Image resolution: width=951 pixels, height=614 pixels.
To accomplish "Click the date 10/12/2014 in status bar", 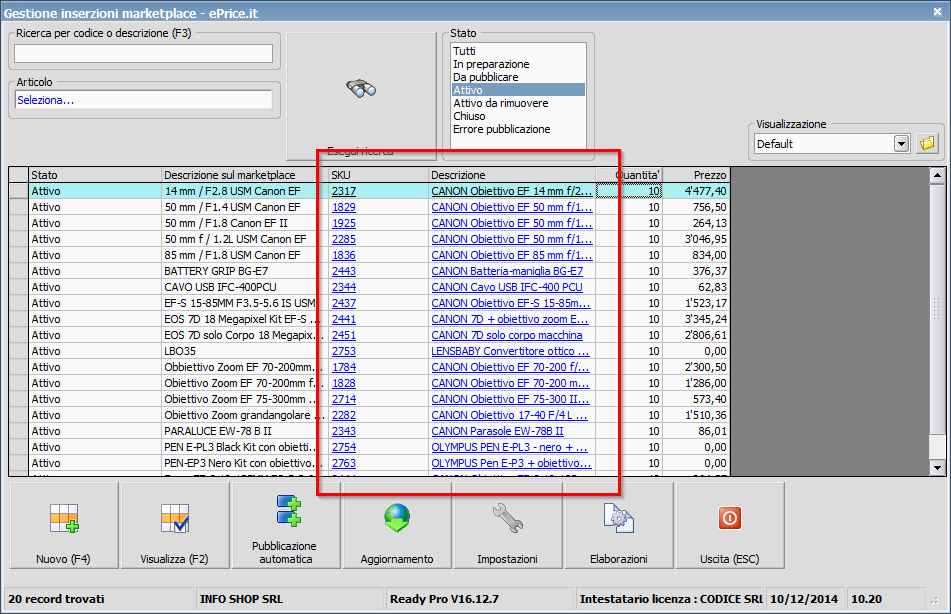I will 804,599.
